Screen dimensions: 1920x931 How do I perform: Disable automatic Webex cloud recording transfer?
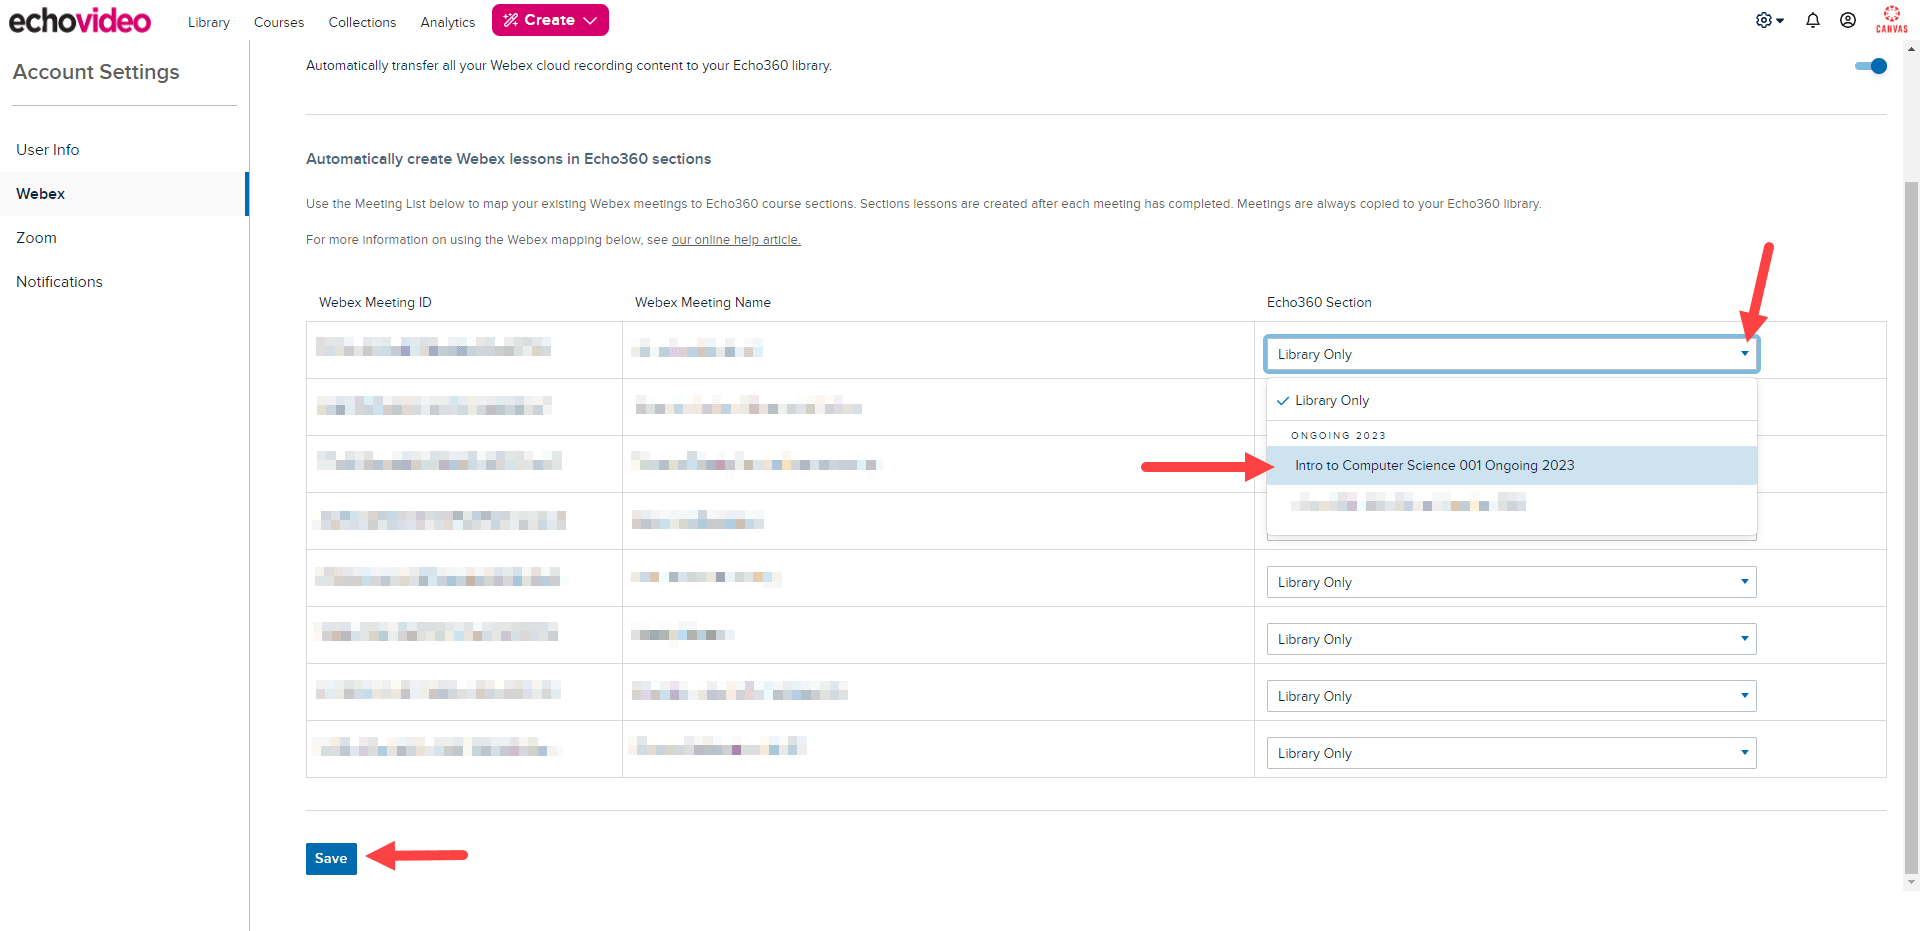tap(1869, 66)
